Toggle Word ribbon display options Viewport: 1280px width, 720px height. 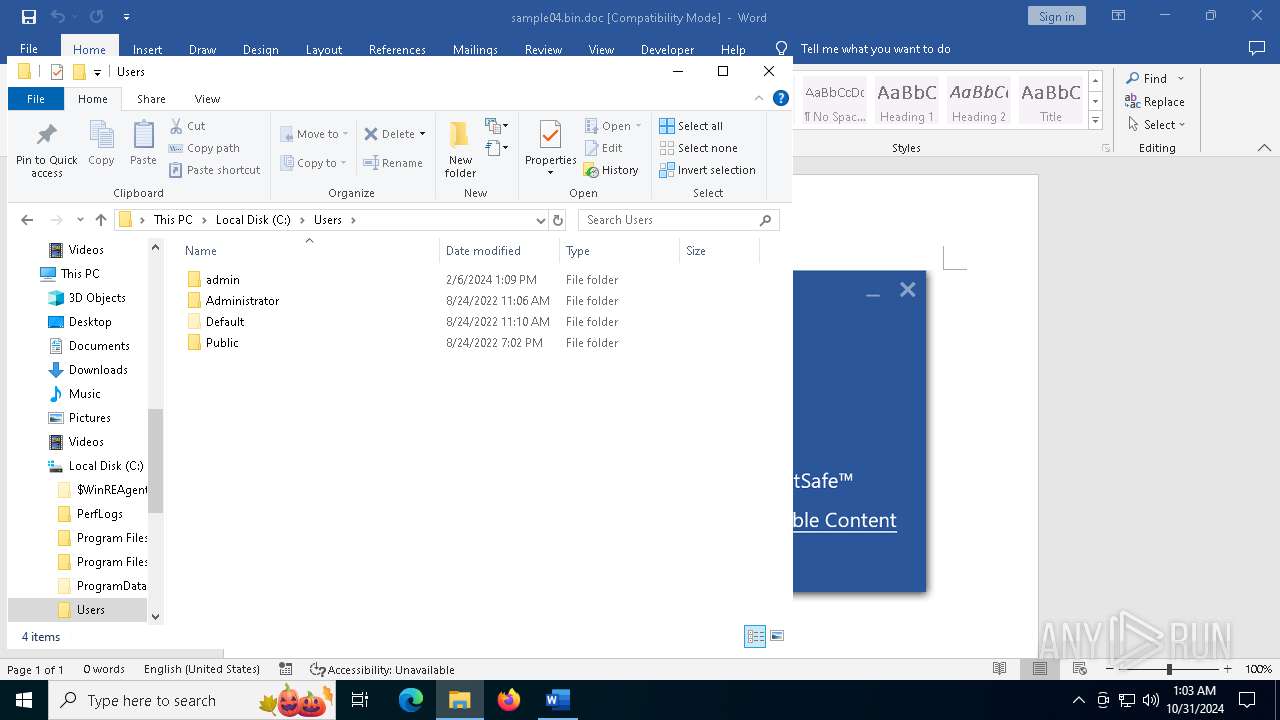click(1118, 16)
